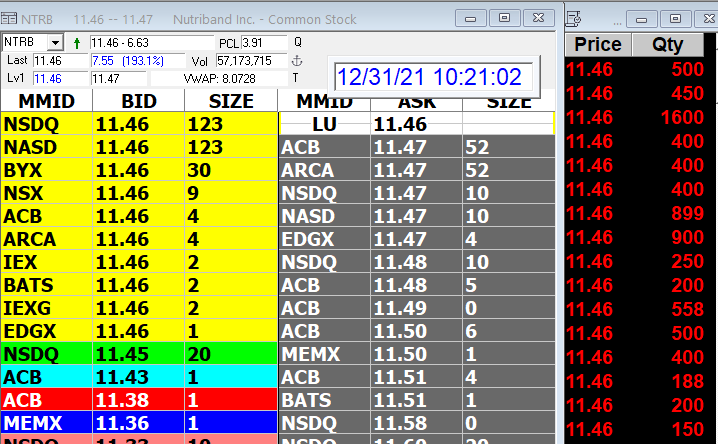Select the BYX bid row
Image resolution: width=718 pixels, height=444 pixels.
(x=139, y=170)
